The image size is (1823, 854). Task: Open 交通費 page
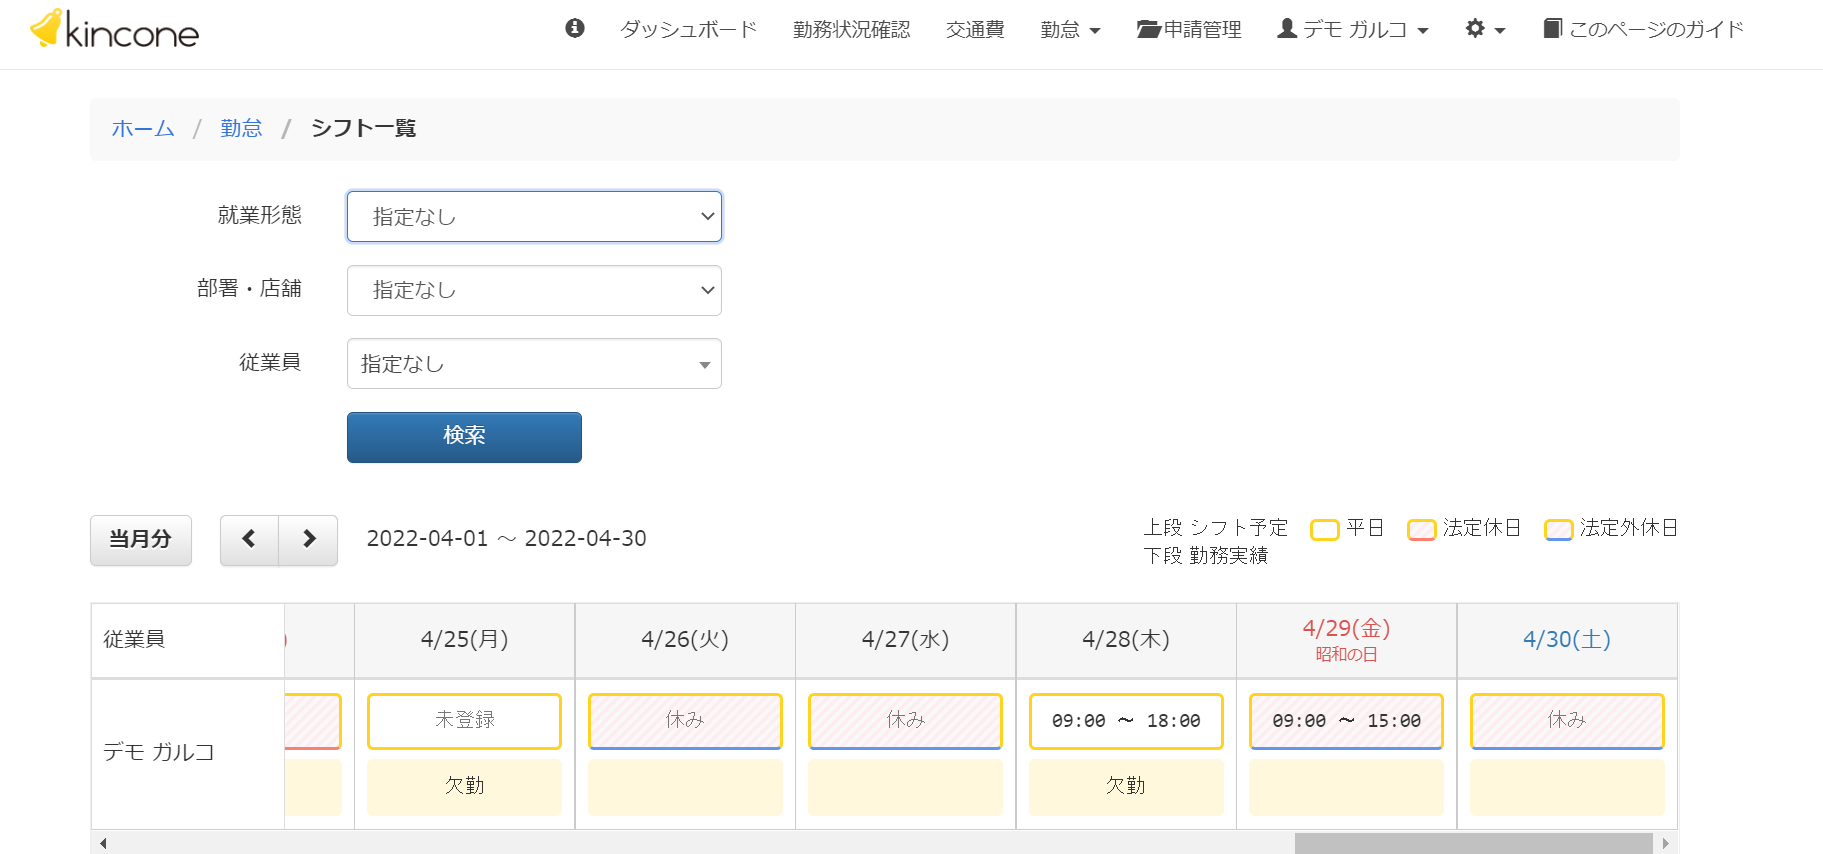pos(975,29)
